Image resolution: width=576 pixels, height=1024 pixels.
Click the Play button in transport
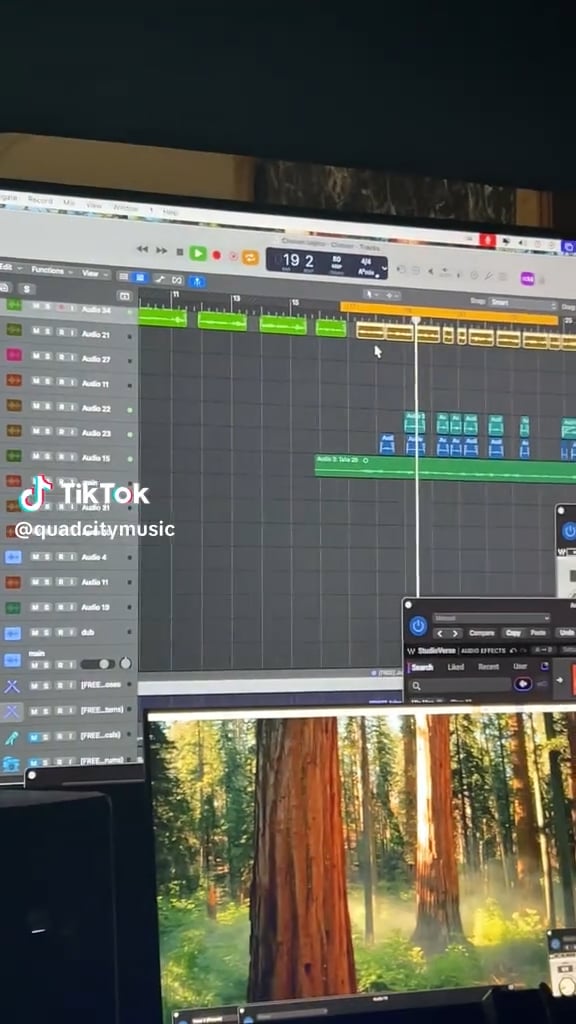[198, 253]
